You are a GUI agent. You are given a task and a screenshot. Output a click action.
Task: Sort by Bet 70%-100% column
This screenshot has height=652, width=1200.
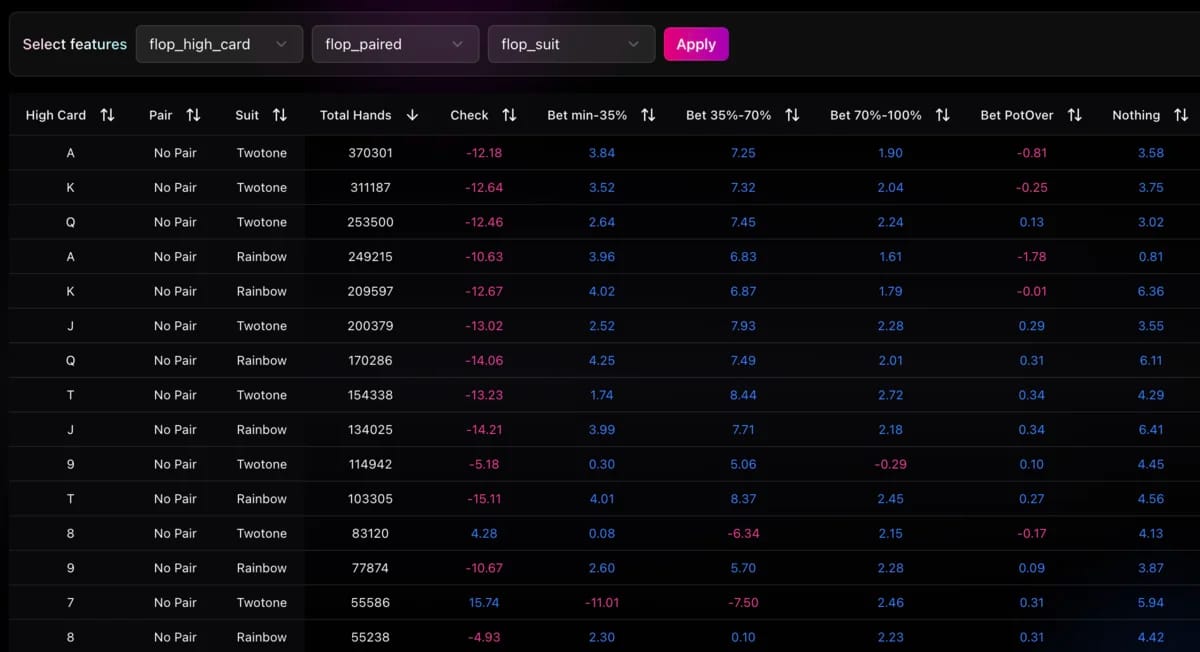click(942, 115)
